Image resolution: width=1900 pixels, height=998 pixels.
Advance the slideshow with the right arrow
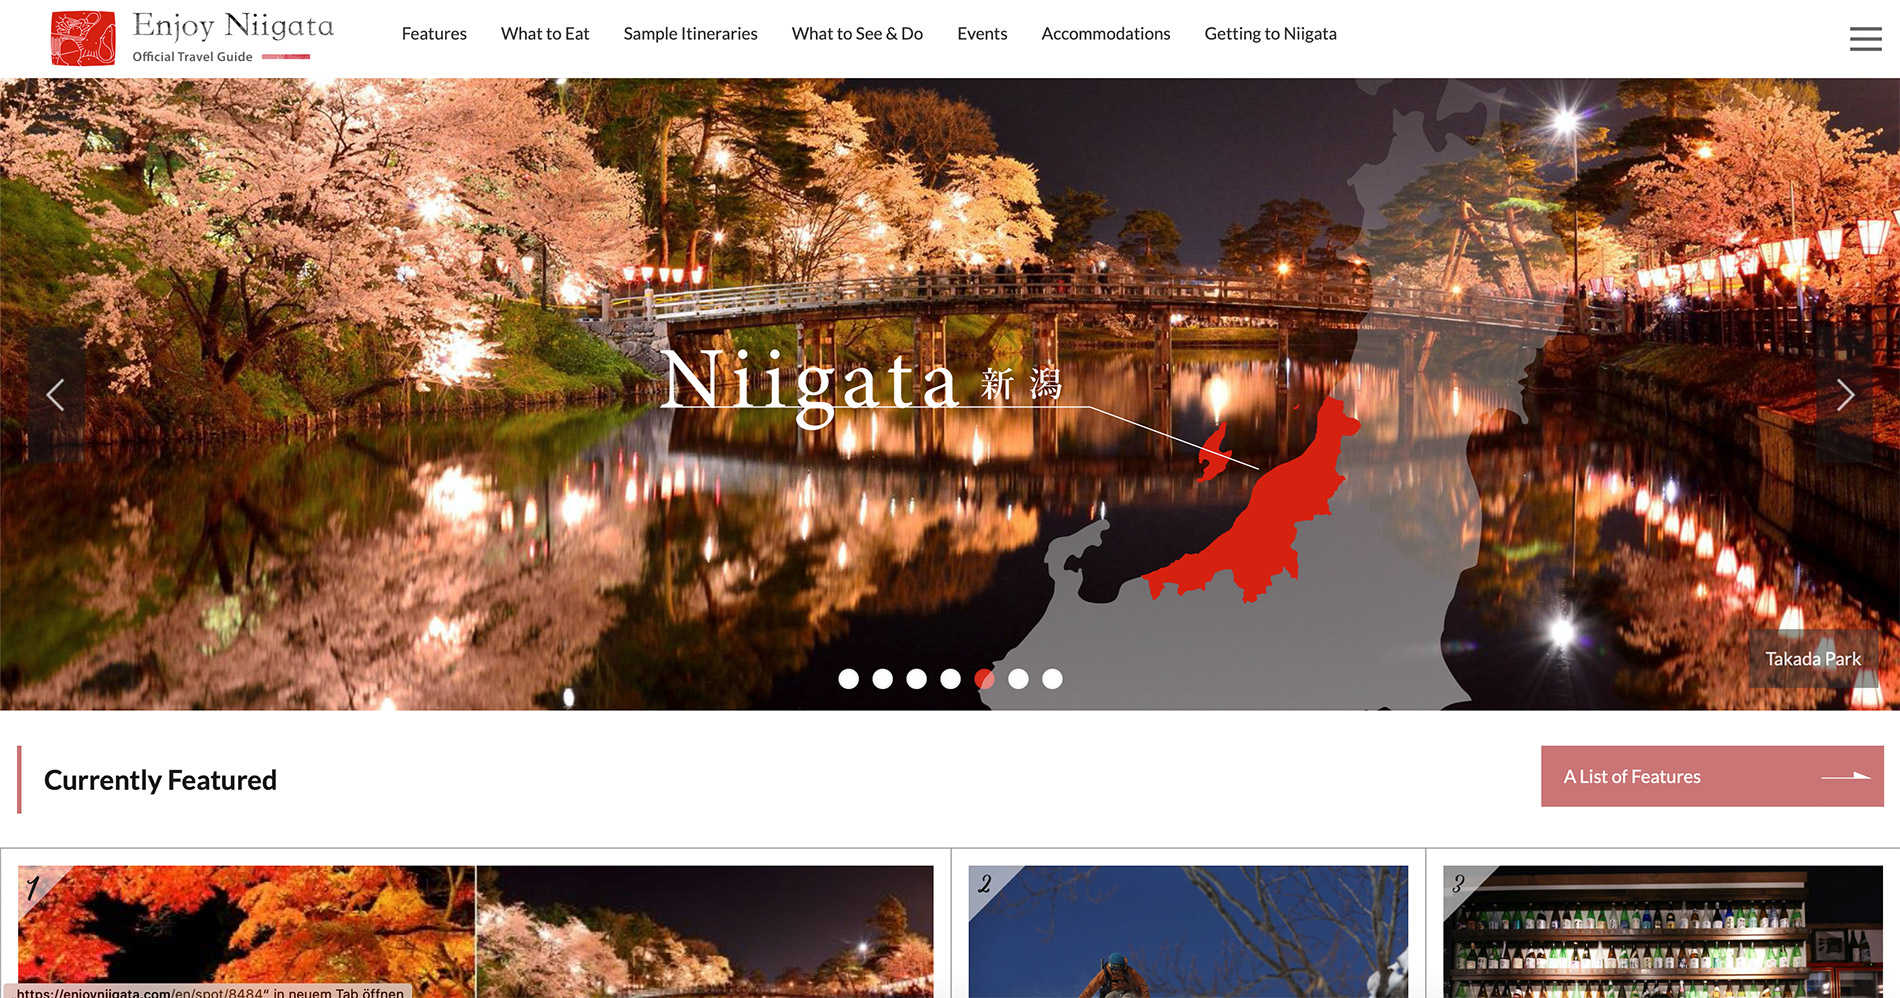[1845, 395]
